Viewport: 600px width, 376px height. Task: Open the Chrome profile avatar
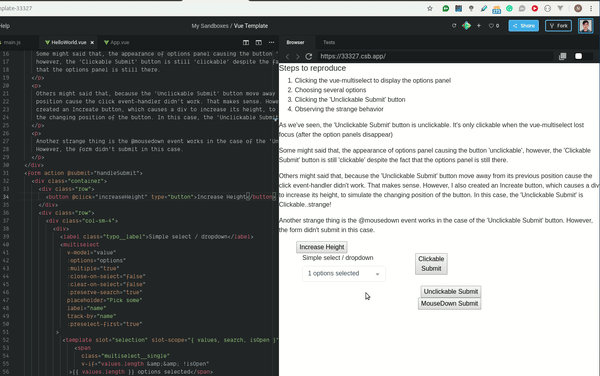pos(578,8)
